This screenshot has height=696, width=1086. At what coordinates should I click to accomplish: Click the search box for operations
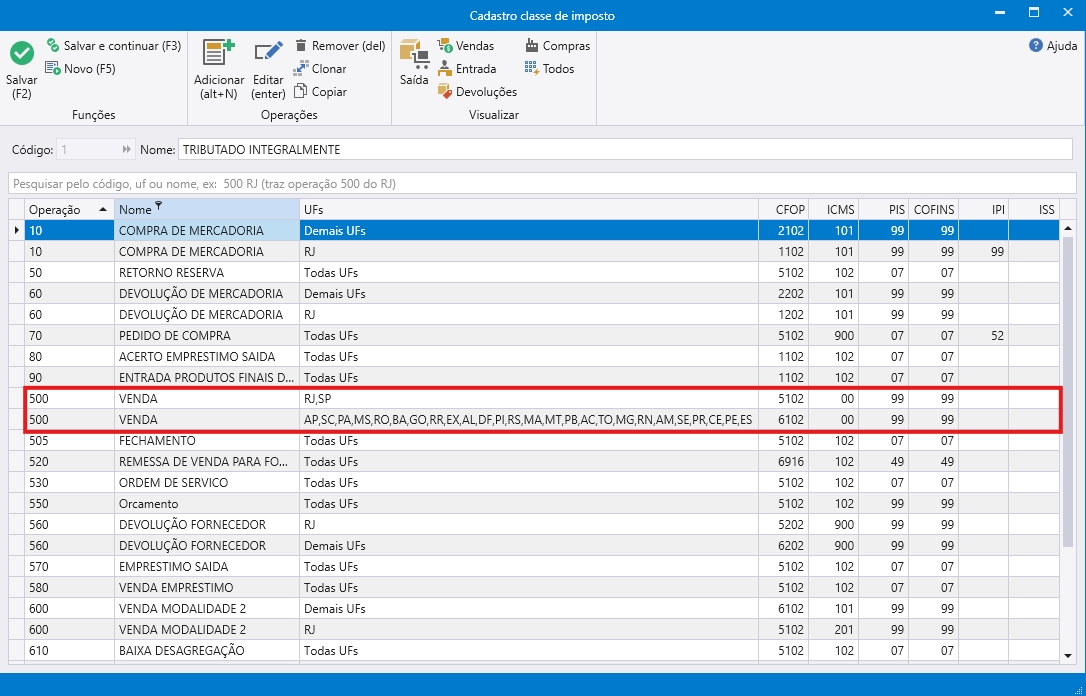(x=542, y=184)
